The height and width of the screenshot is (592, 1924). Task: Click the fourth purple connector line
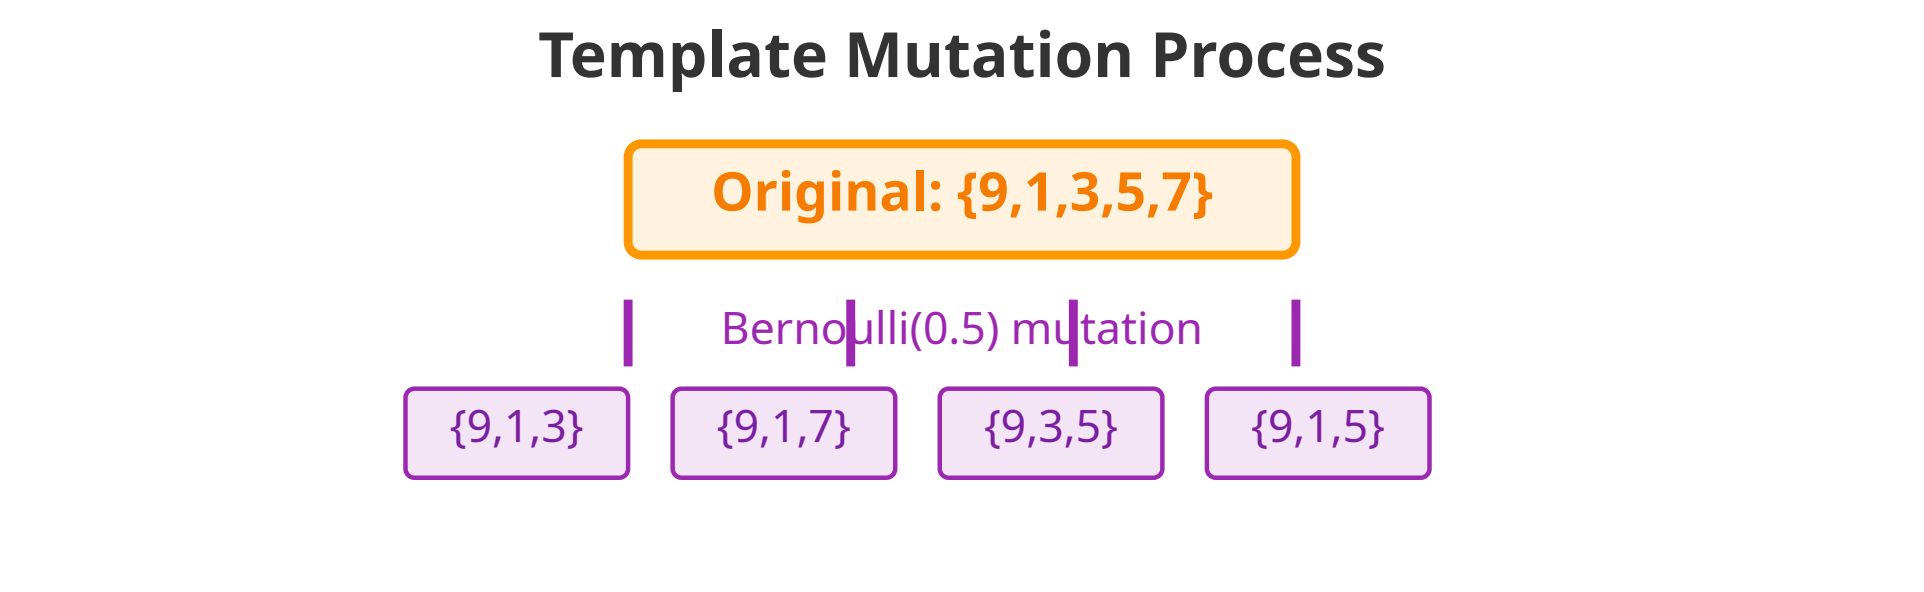click(x=1296, y=333)
